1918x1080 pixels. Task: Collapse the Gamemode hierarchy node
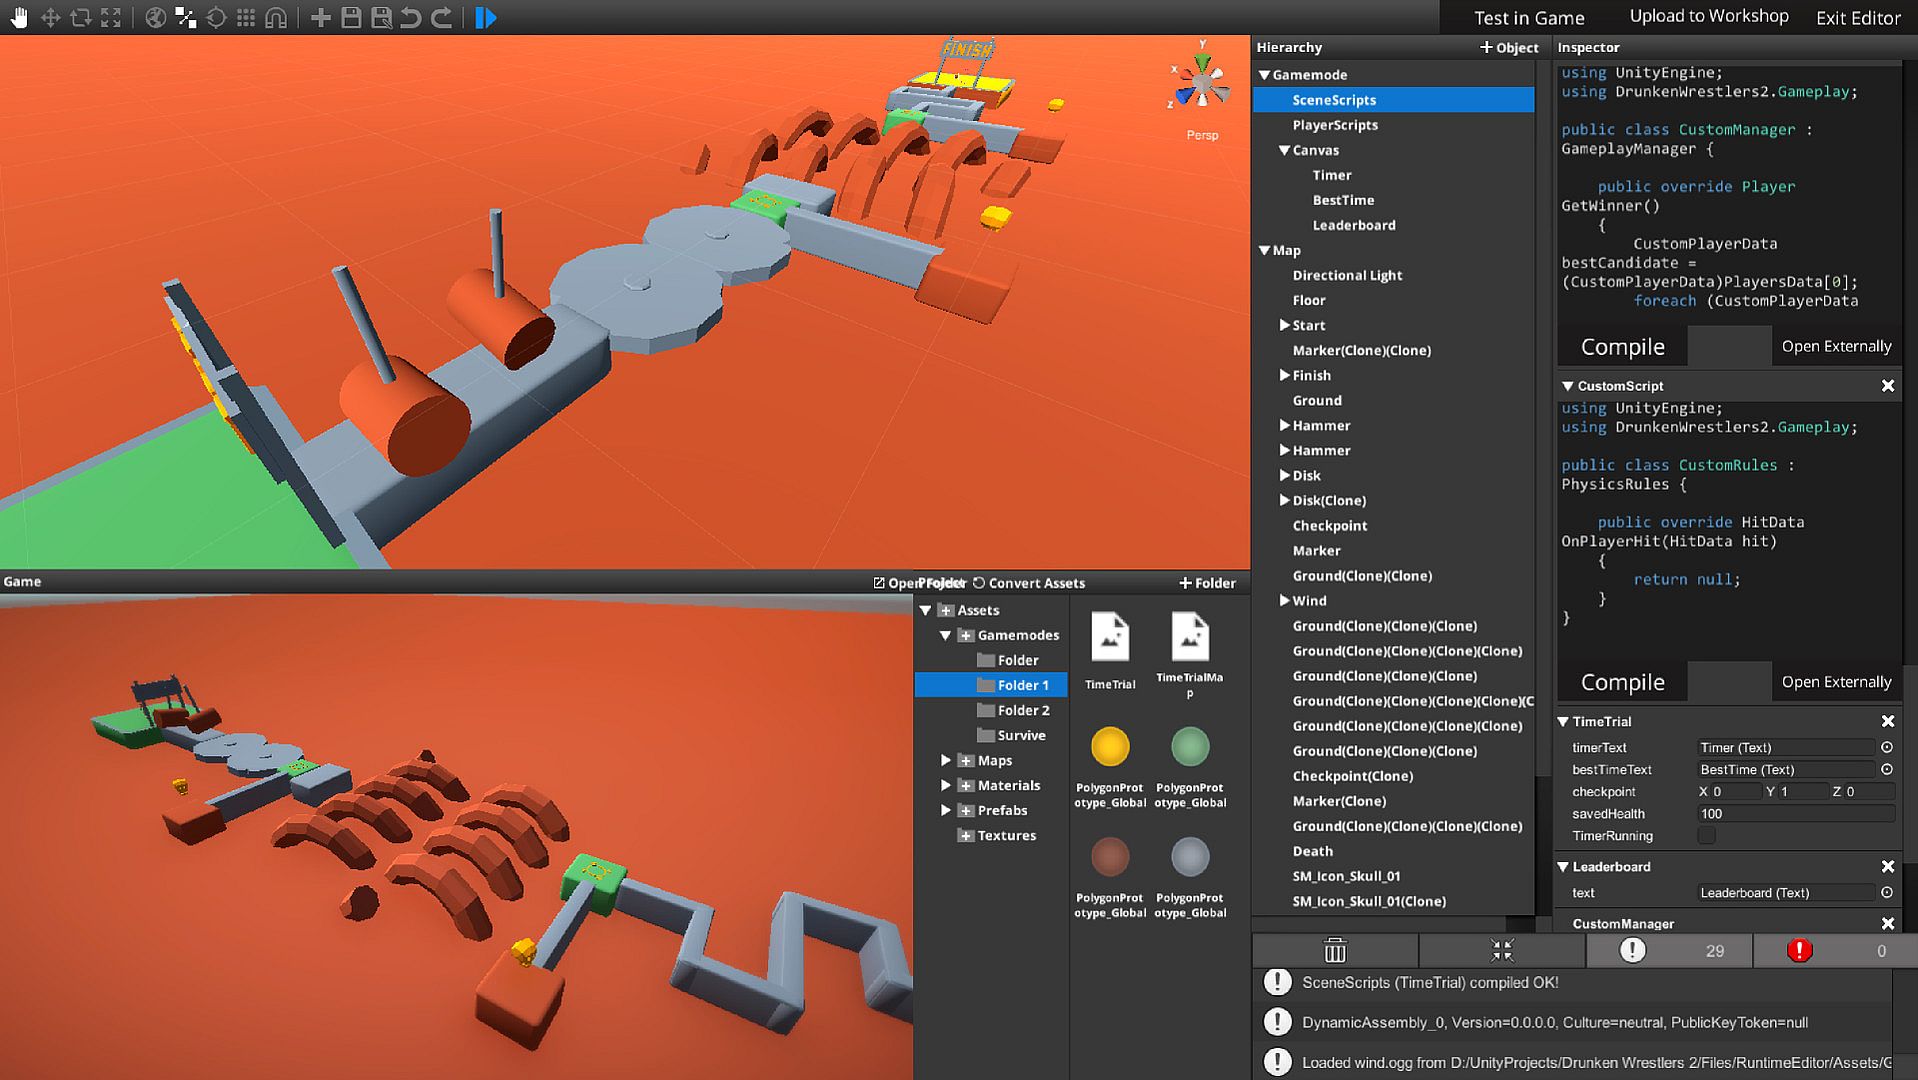pos(1265,75)
